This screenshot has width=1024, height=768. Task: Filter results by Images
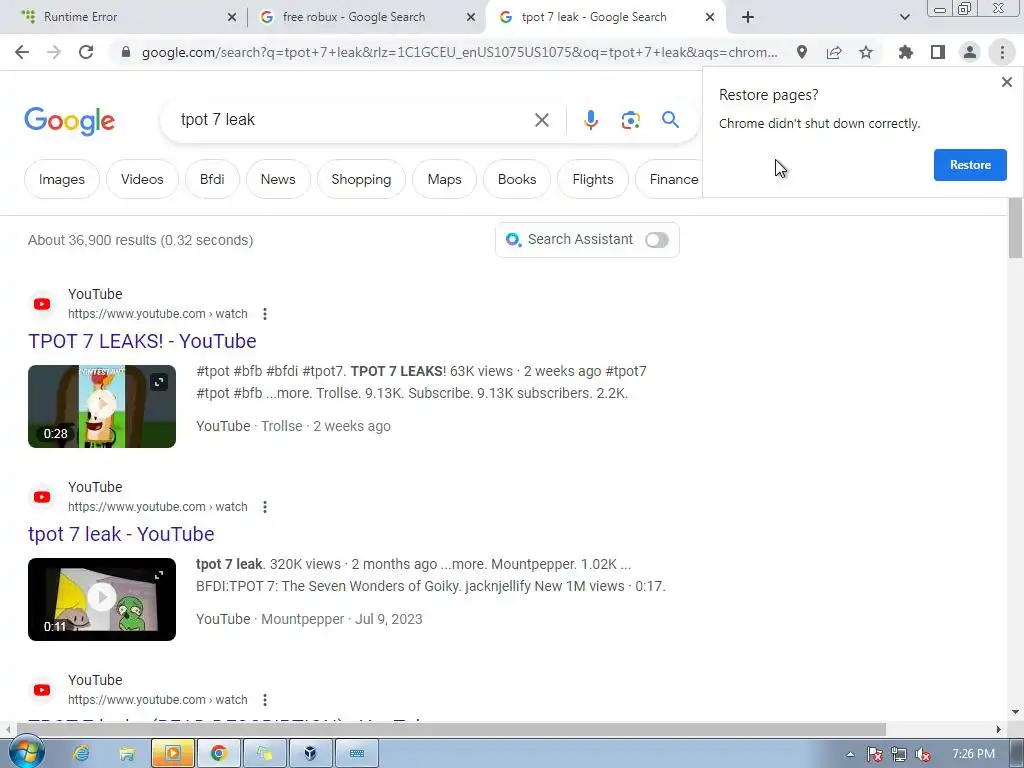pyautogui.click(x=61, y=179)
